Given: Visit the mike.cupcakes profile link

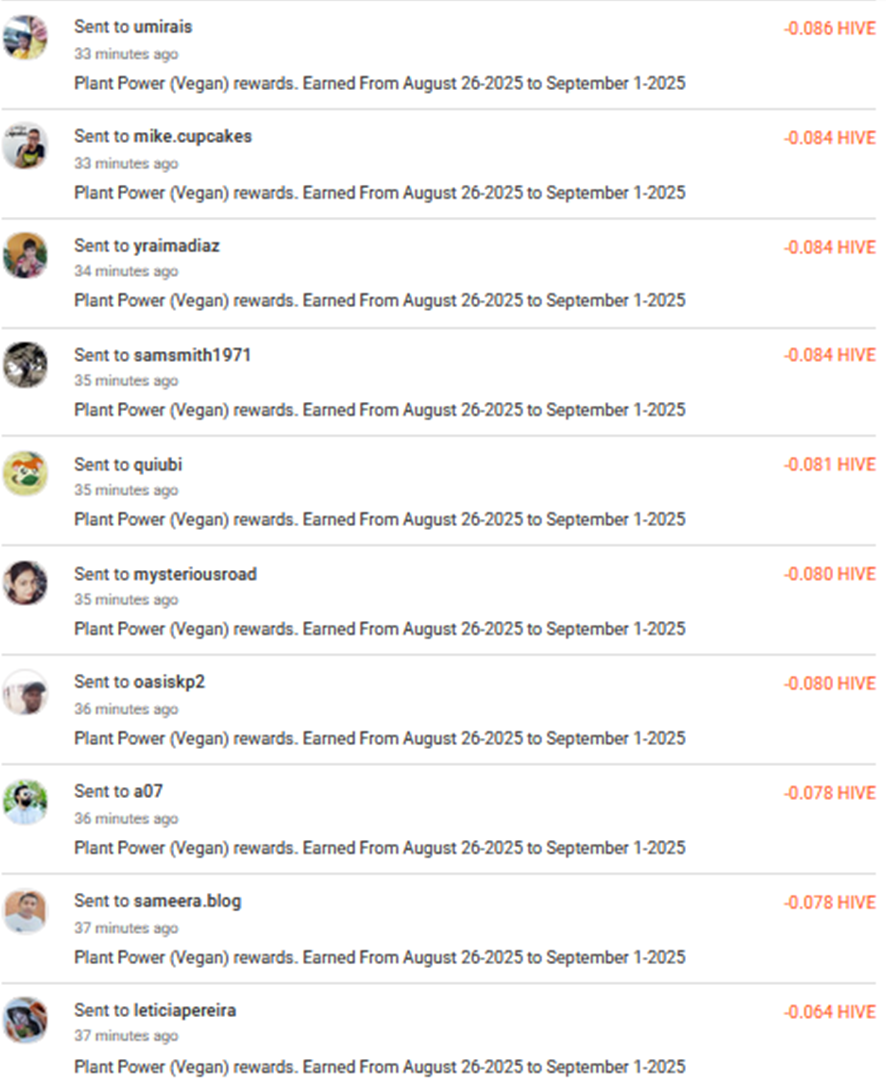Looking at the screenshot, I should click(193, 136).
